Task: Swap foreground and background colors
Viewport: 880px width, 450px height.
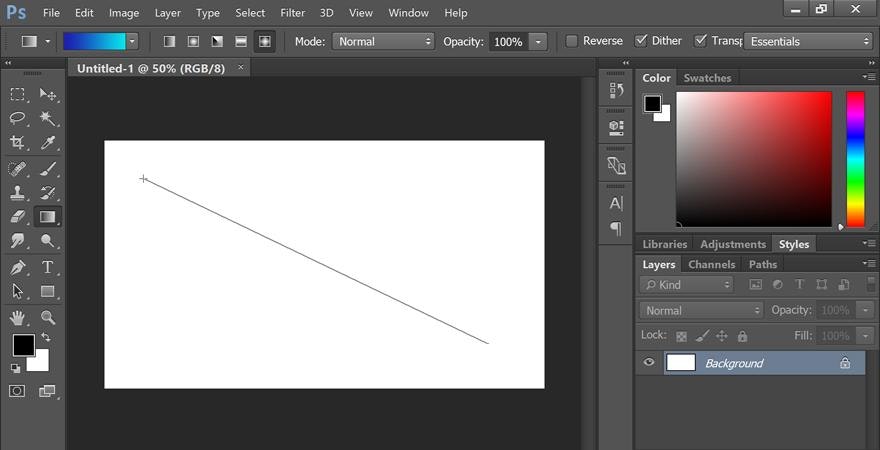Action: pyautogui.click(x=46, y=338)
